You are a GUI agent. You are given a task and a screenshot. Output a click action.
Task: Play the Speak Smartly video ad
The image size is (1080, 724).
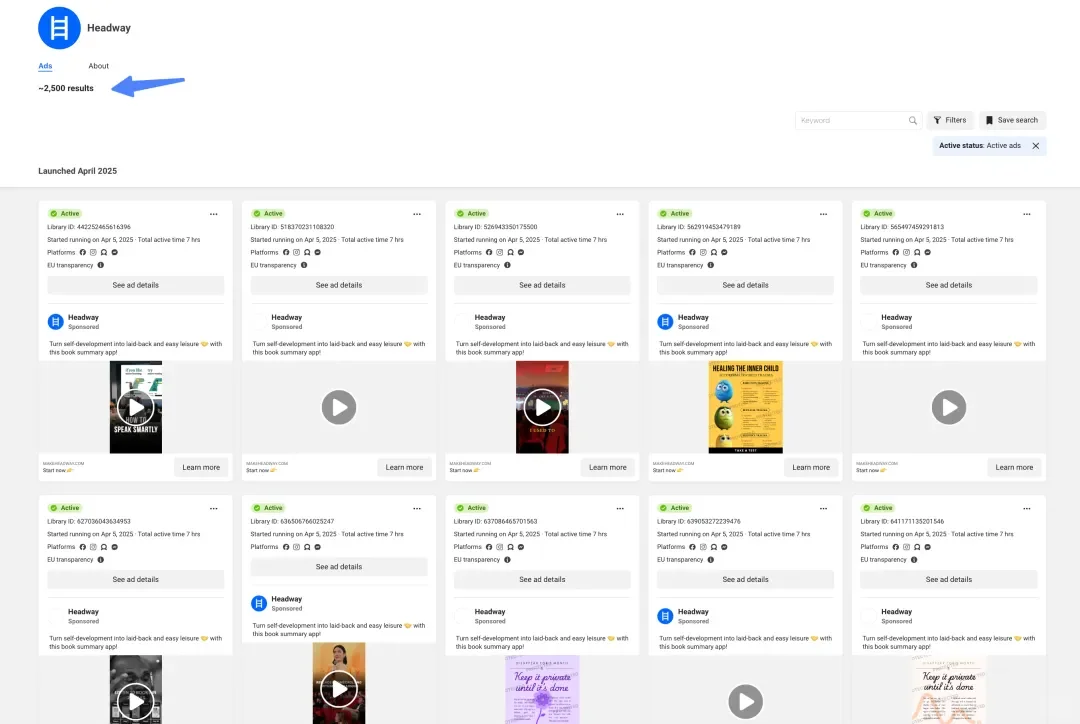pos(136,408)
